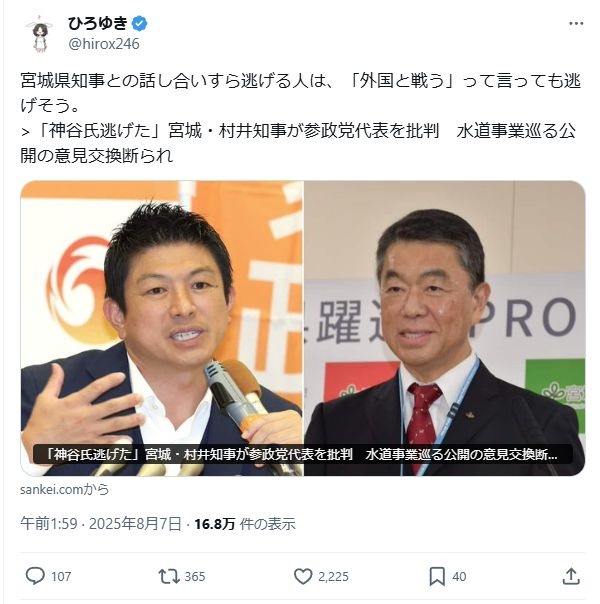Click the article headline overlay caption
600x604 pixels.
tap(303, 455)
